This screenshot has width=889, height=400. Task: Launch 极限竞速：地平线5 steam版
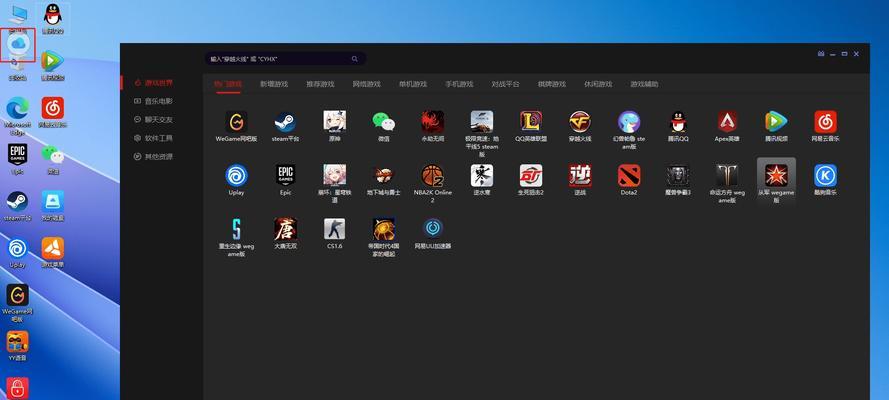[x=482, y=122]
